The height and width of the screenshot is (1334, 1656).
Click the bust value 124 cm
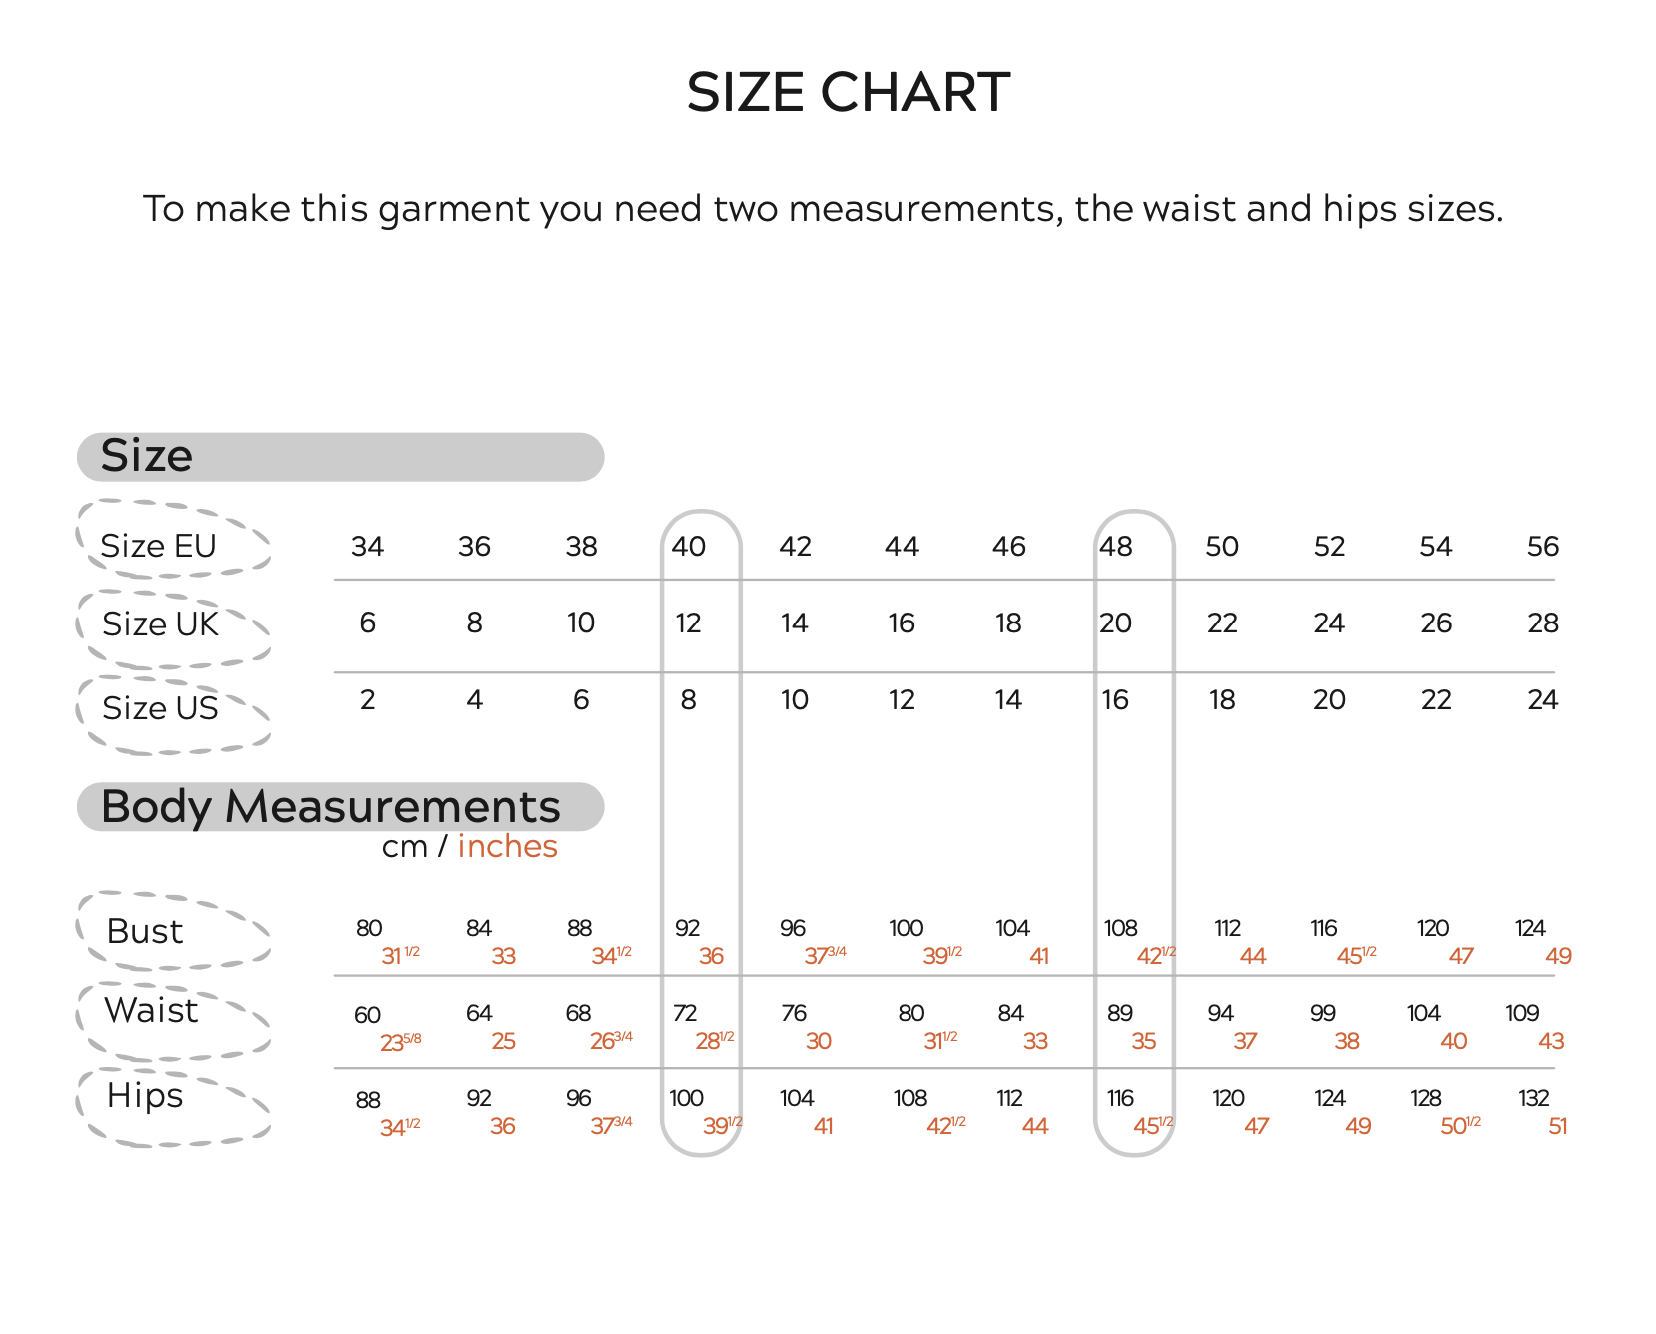click(x=1530, y=928)
